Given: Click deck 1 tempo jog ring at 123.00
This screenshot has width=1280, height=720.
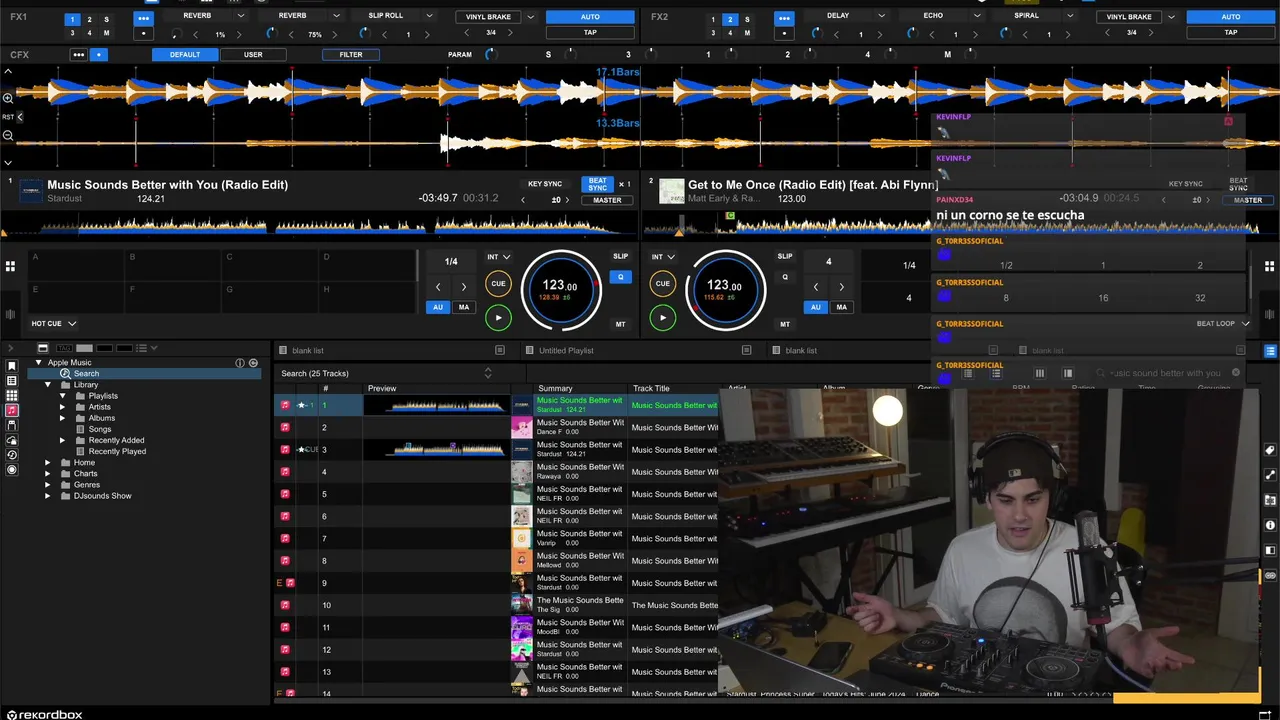Looking at the screenshot, I should pyautogui.click(x=560, y=289).
